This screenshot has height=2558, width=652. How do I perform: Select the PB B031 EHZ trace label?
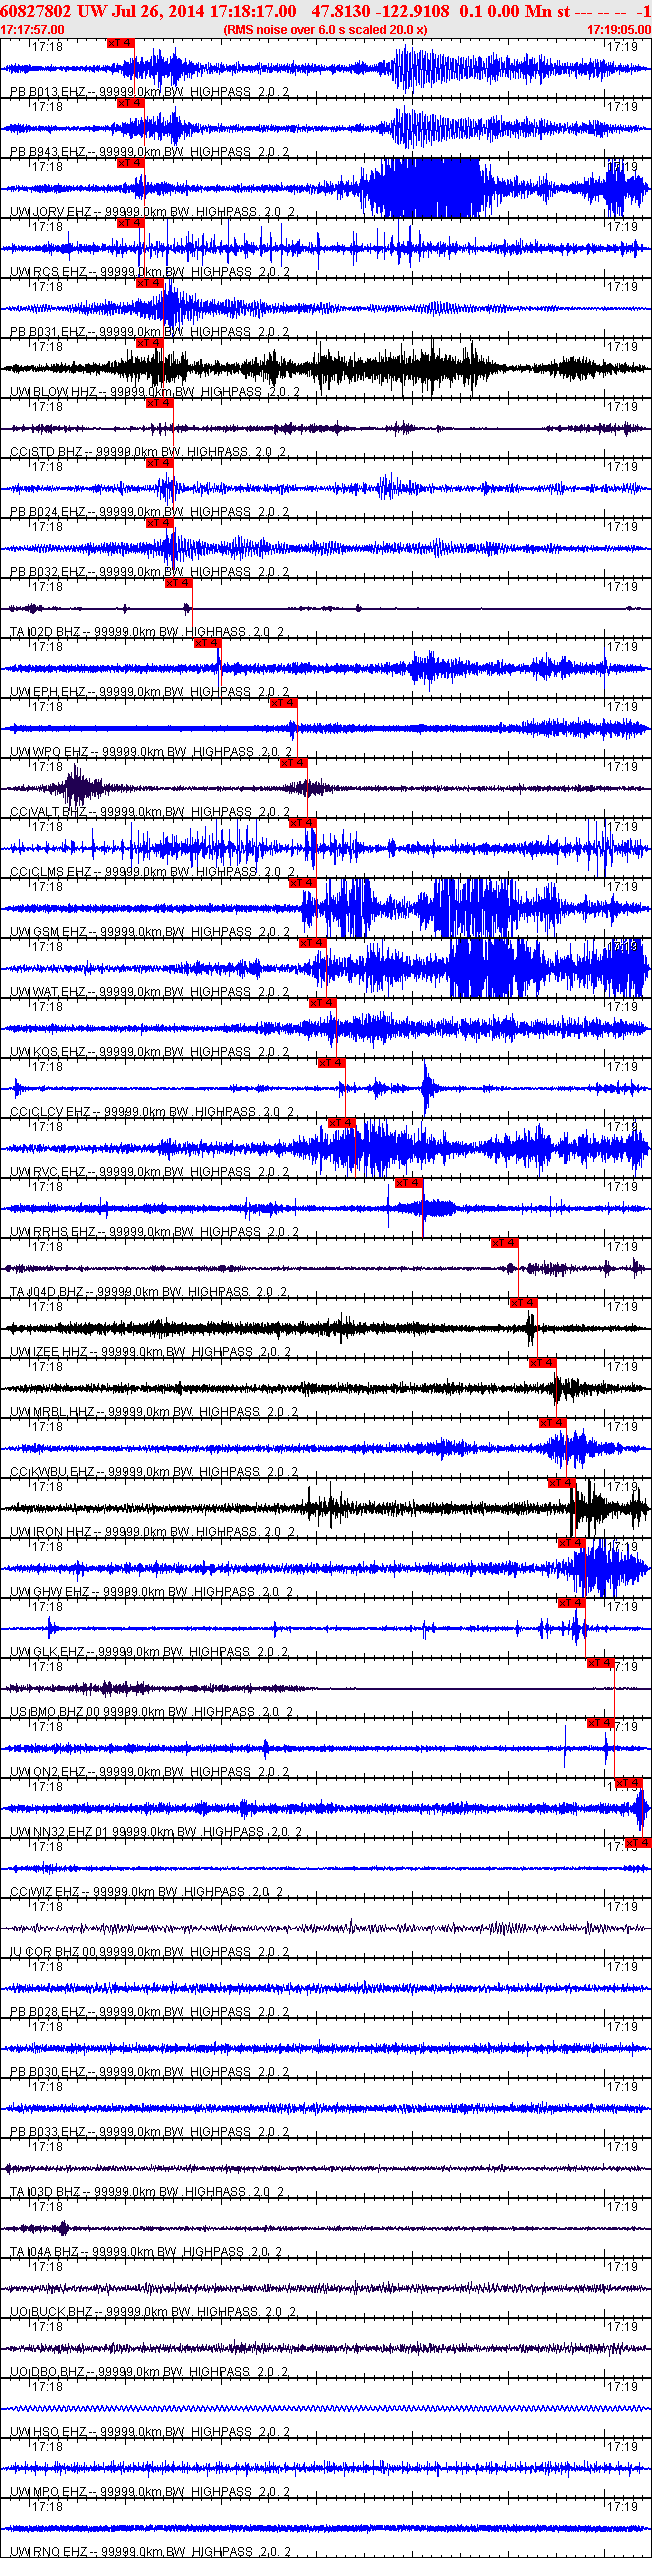pyautogui.click(x=149, y=332)
